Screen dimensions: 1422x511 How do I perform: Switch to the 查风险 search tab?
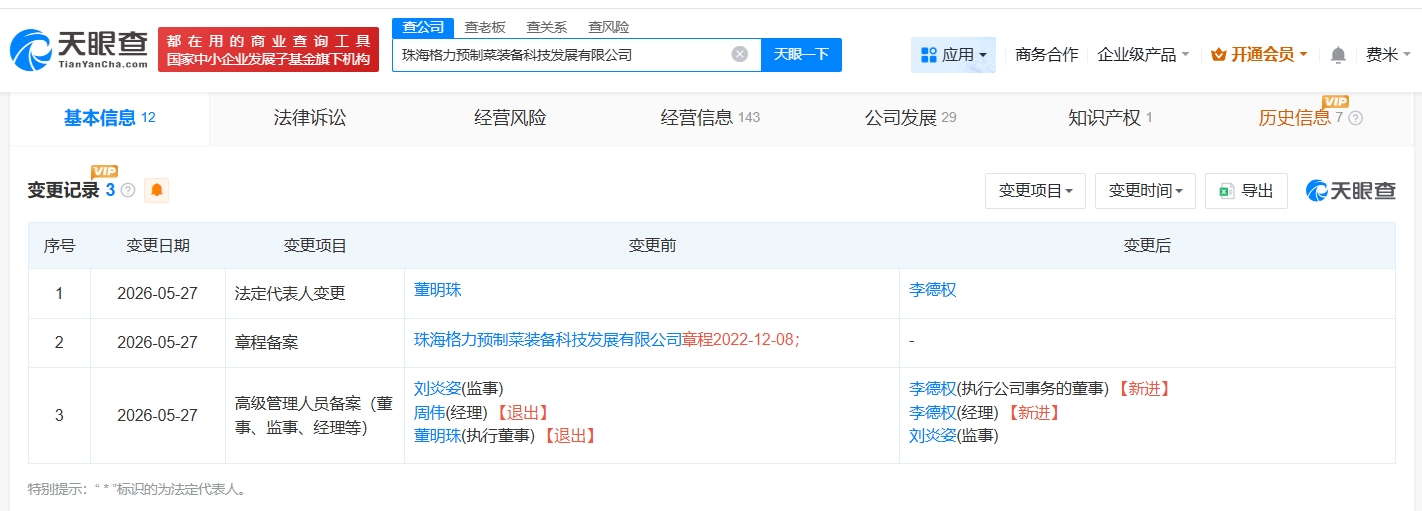tap(608, 27)
